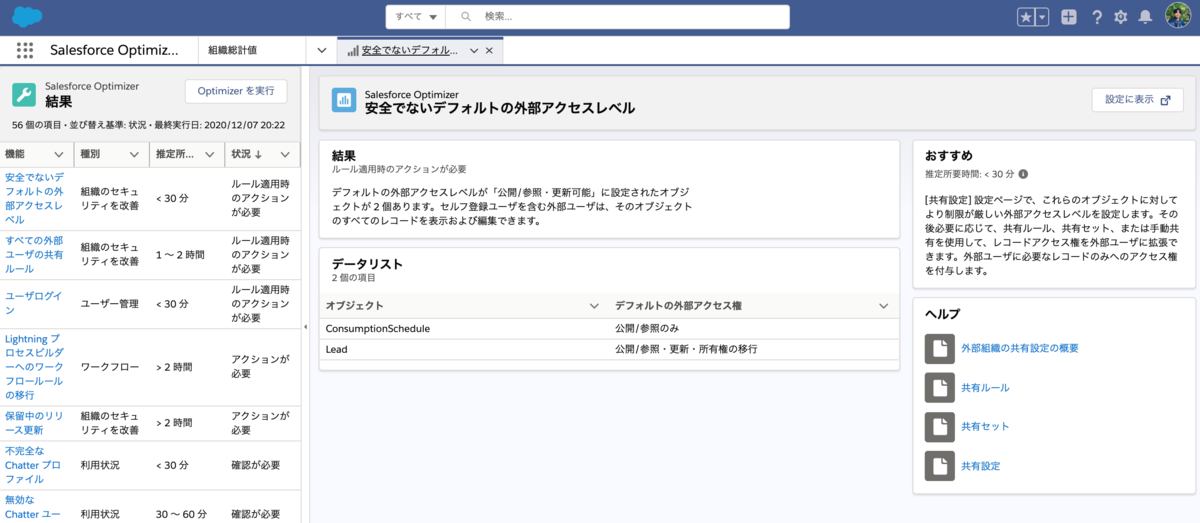Open the 外部組織の共有設定の概要 help link
Image resolution: width=1200 pixels, height=523 pixels.
1019,348
